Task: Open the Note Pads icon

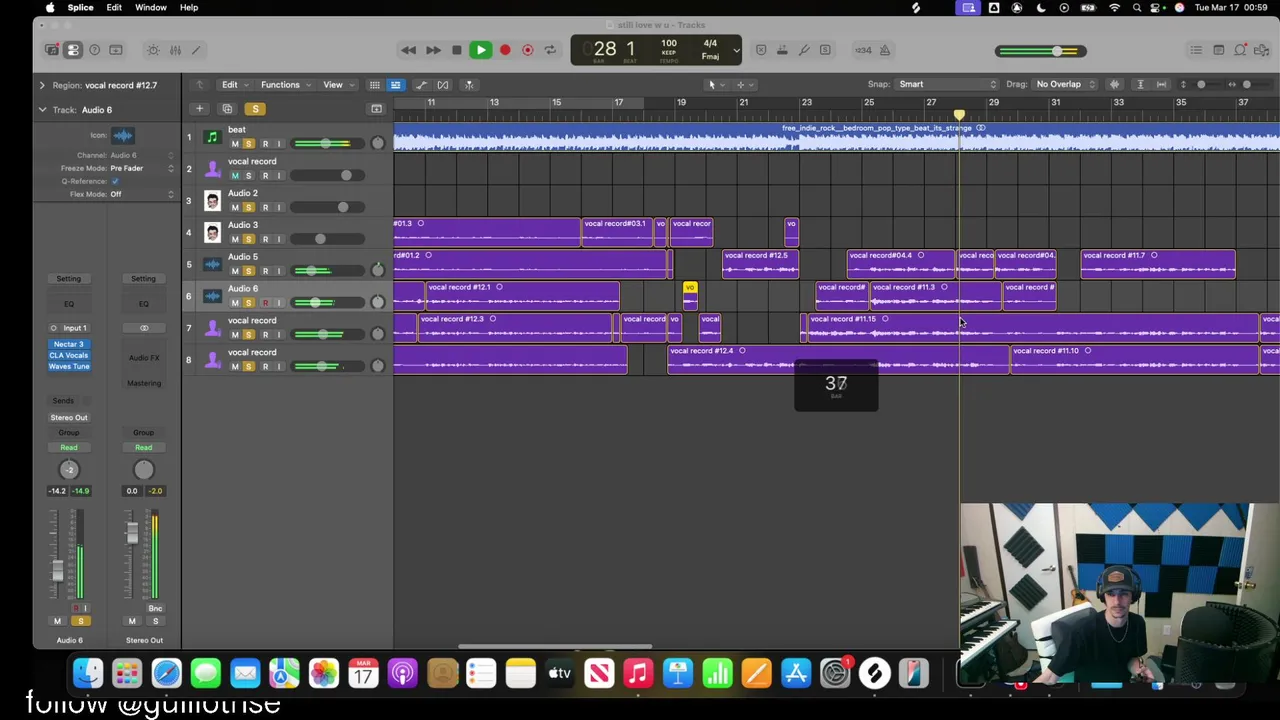Action: (x=1218, y=50)
